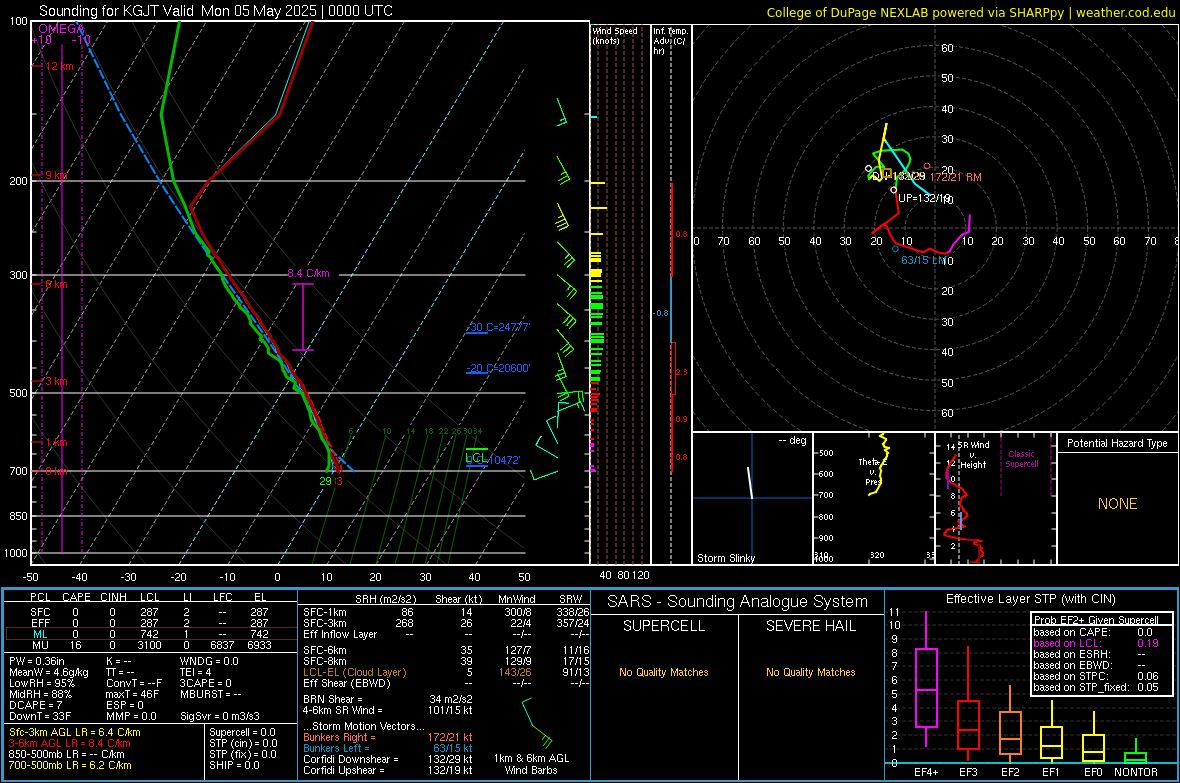Click the Classic Supercell label
The width and height of the screenshot is (1180, 783).
click(1022, 459)
